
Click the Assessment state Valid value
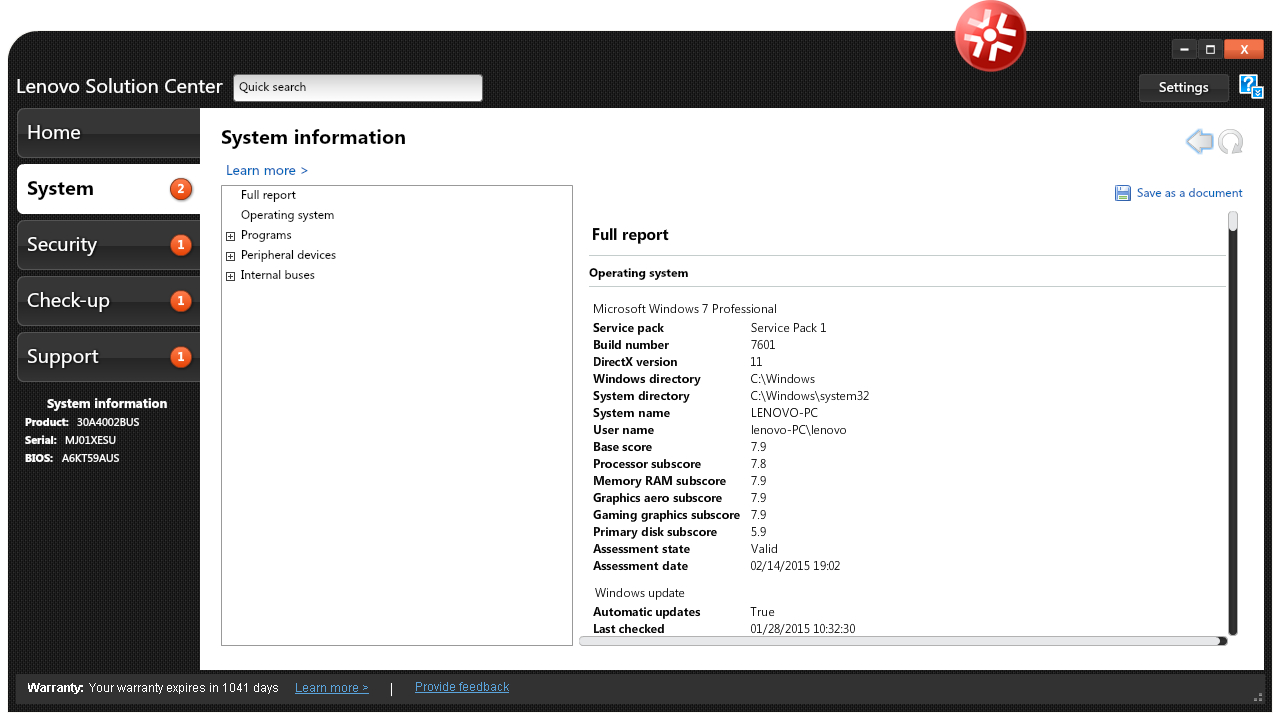764,549
